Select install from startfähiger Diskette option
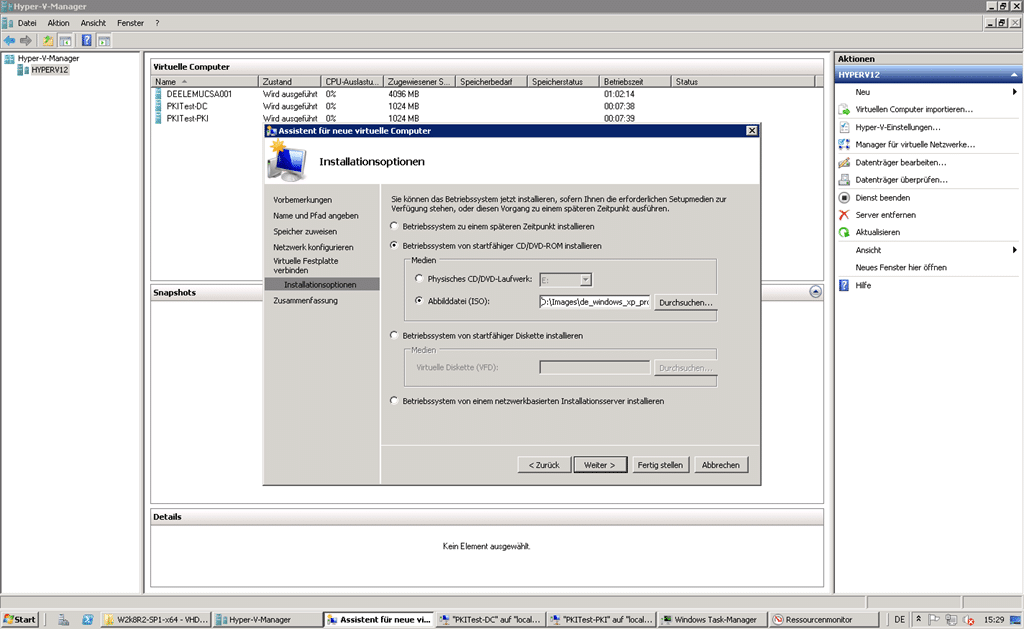Screen dimensions: 1024x629 [394, 335]
